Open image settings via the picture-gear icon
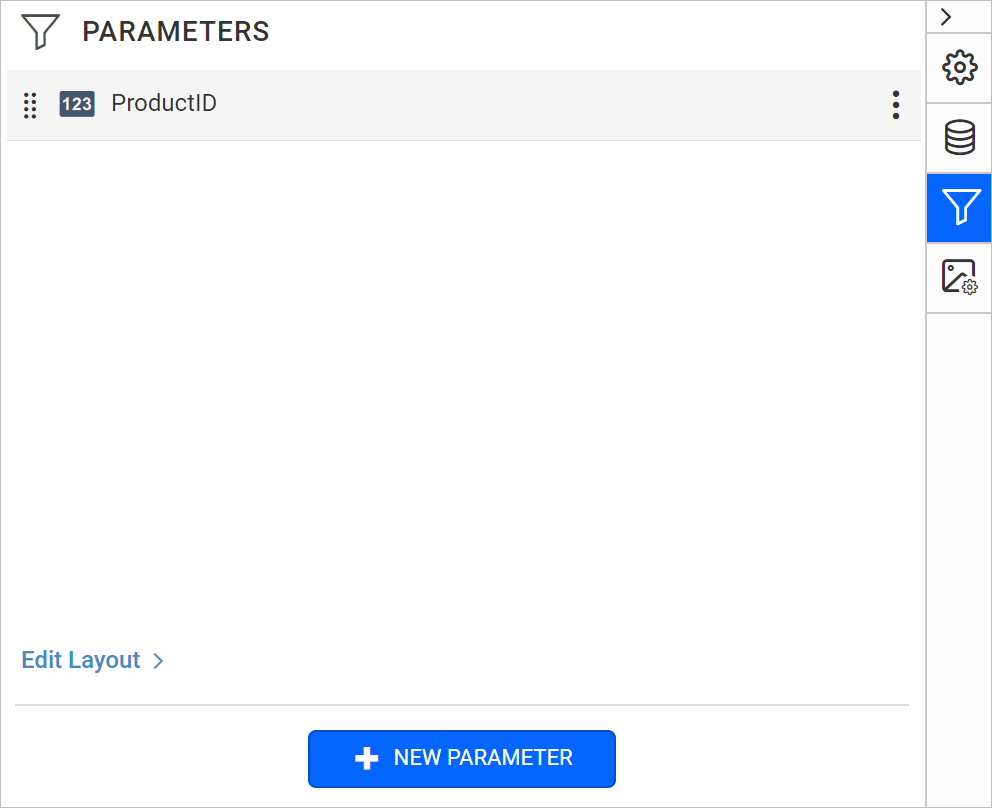This screenshot has width=992, height=808. pos(959,277)
